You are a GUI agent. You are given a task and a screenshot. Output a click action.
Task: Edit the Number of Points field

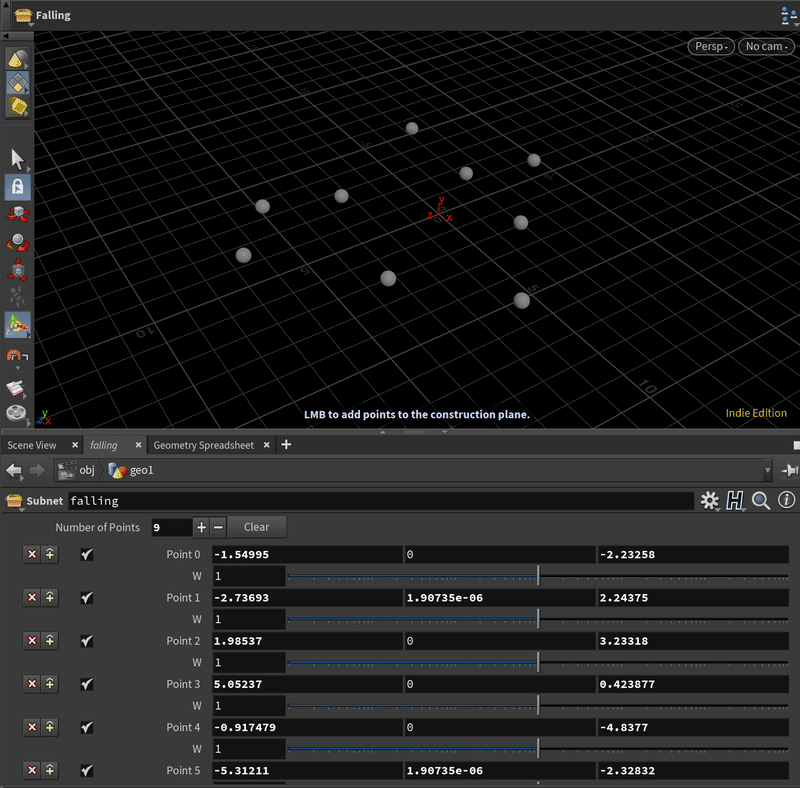pos(171,527)
